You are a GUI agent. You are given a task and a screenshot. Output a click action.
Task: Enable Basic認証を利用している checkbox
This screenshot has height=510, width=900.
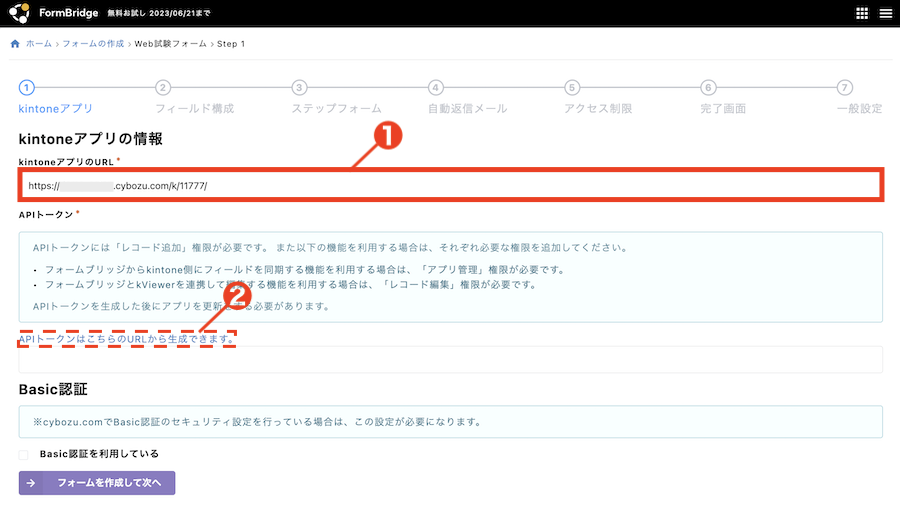24,454
